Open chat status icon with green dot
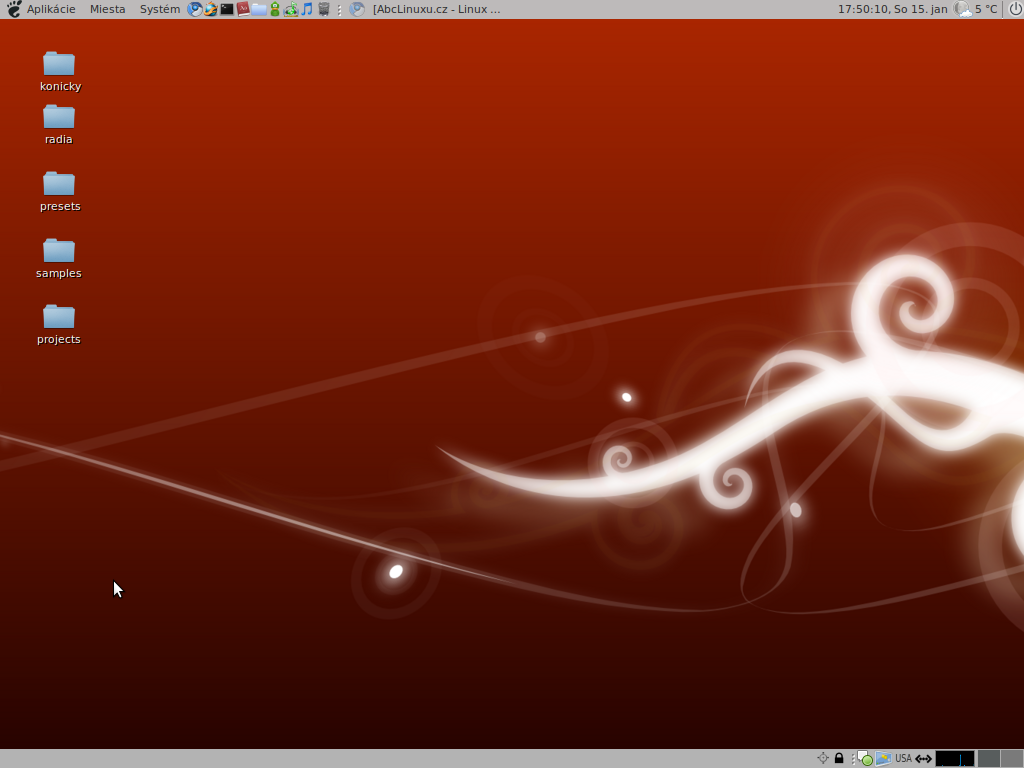 pyautogui.click(x=865, y=758)
